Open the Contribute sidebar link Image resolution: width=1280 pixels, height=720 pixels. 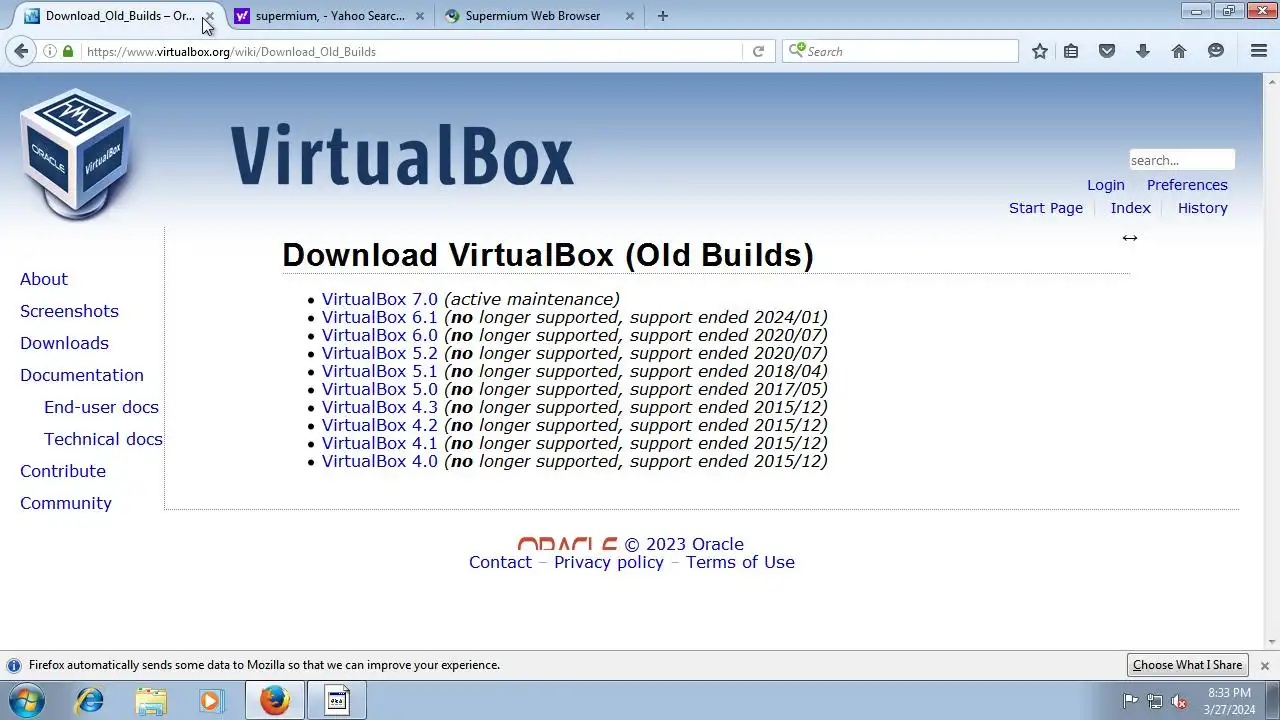click(63, 471)
